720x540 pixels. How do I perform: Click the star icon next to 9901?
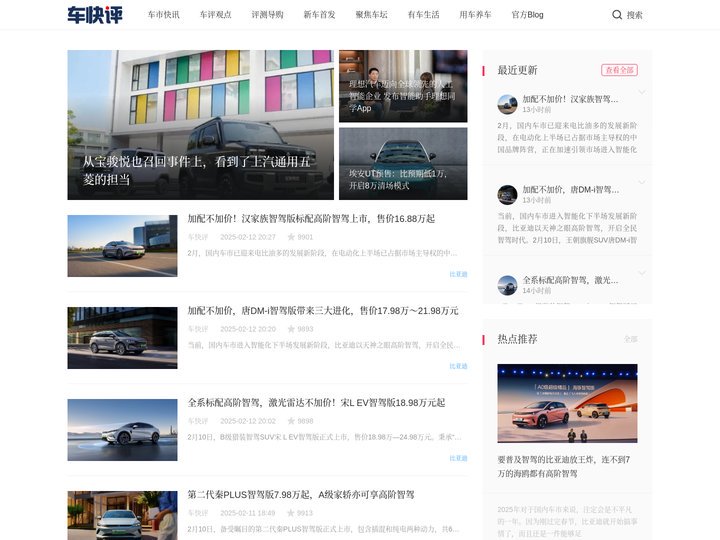(291, 237)
